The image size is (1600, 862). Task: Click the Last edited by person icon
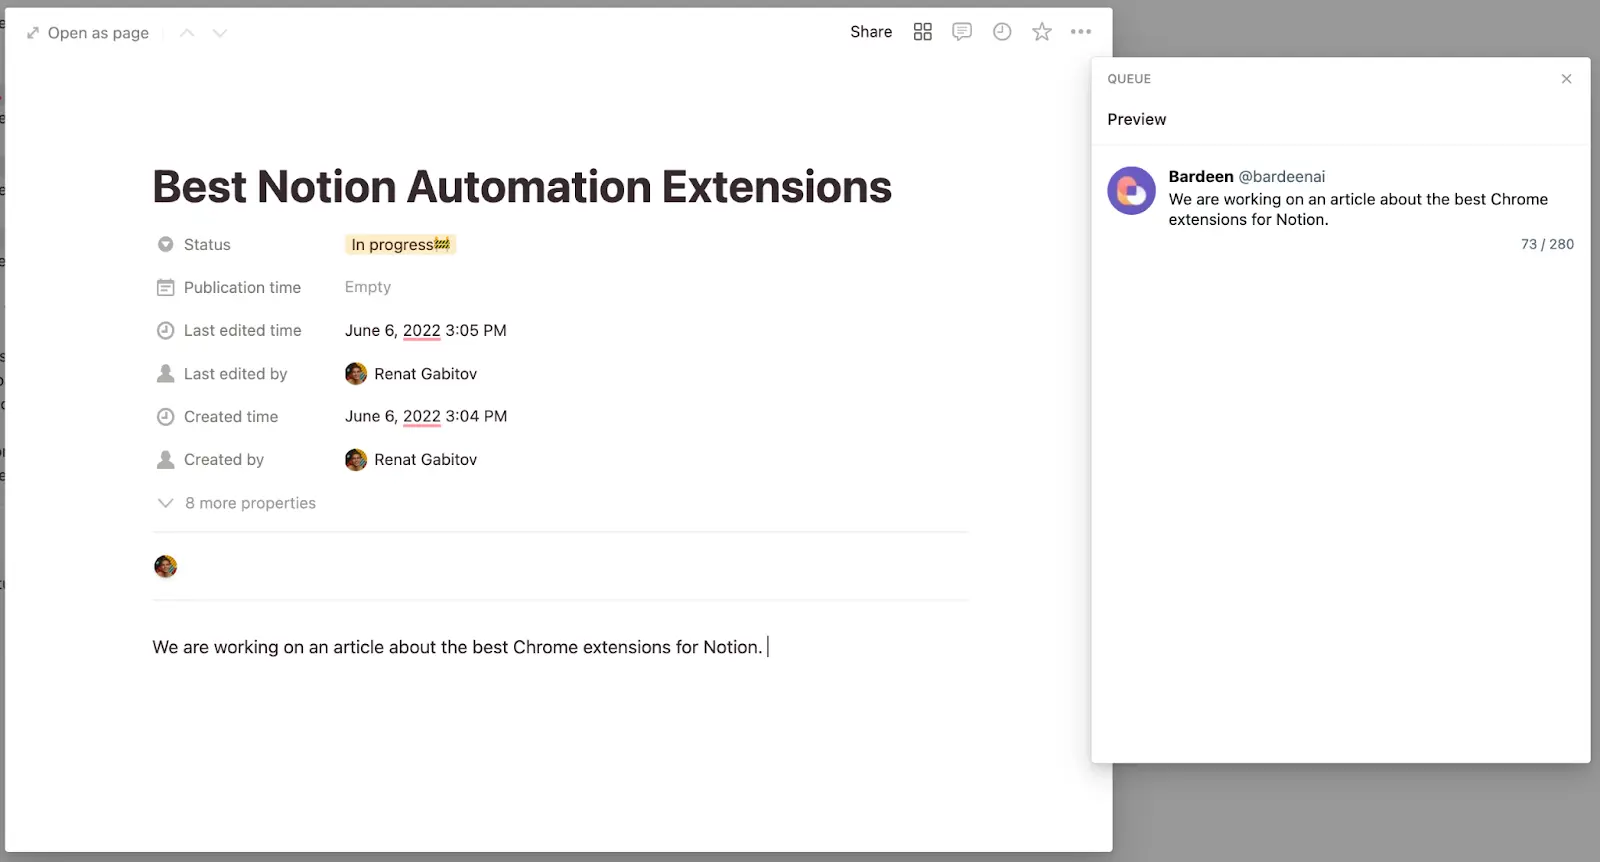click(166, 373)
